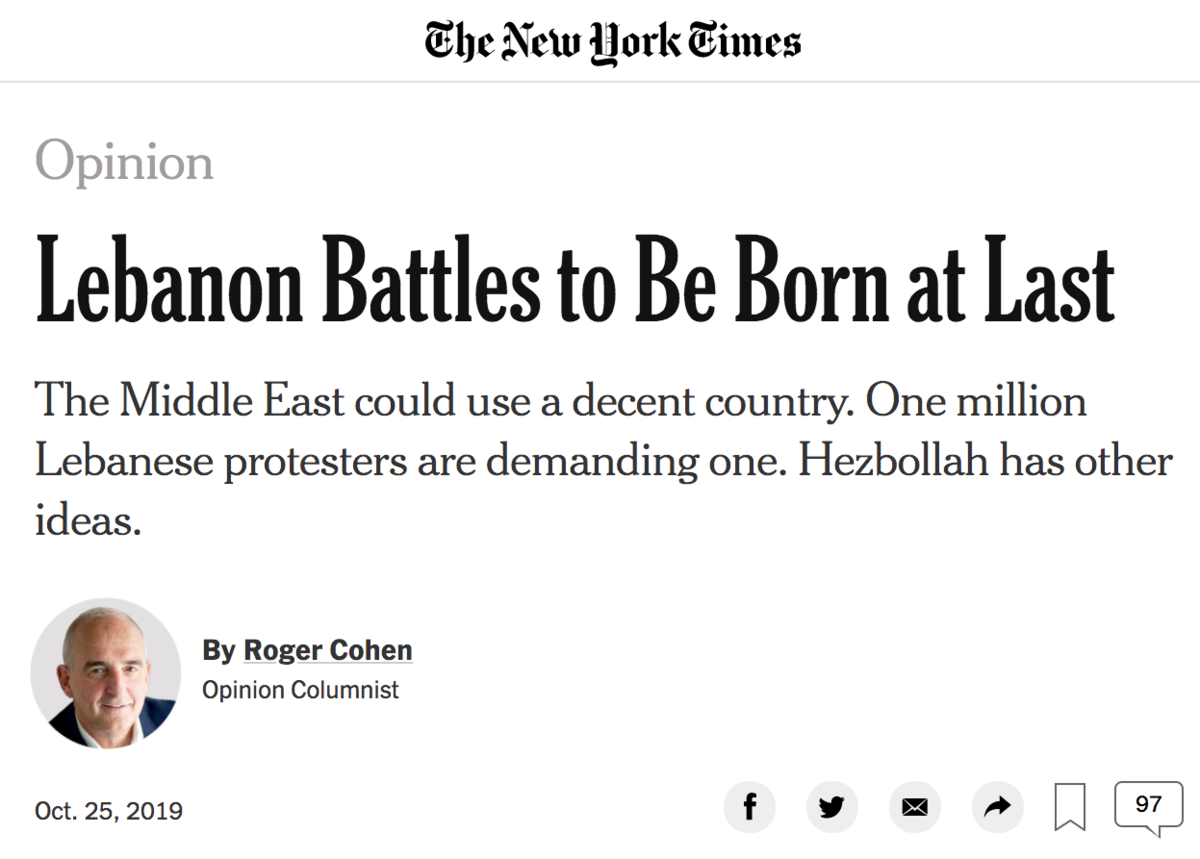The width and height of the screenshot is (1200, 859).
Task: Click the word 'ideas.' ending the summary
Action: (x=88, y=521)
